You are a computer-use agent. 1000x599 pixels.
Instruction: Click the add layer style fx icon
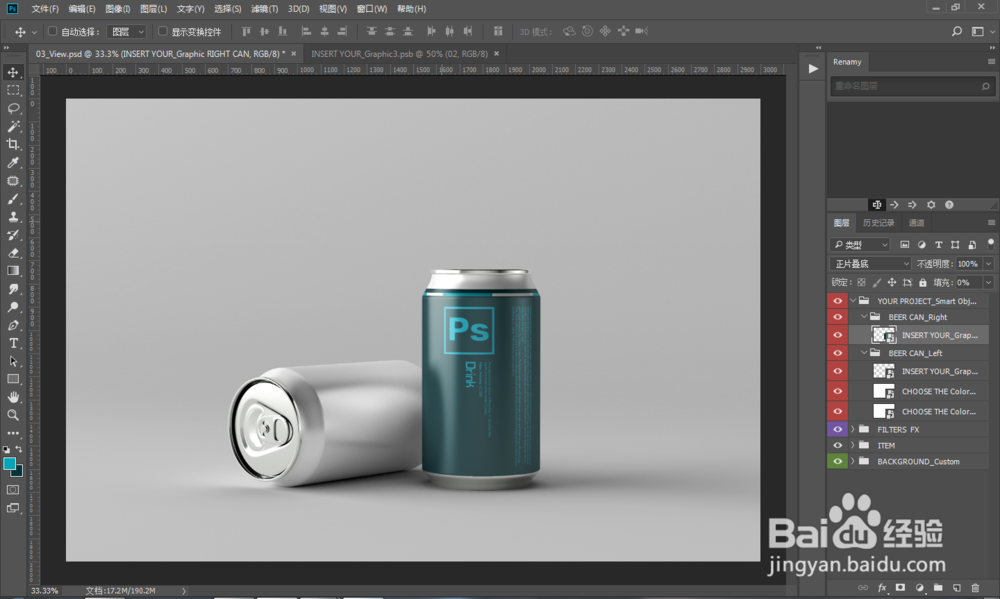[882, 588]
